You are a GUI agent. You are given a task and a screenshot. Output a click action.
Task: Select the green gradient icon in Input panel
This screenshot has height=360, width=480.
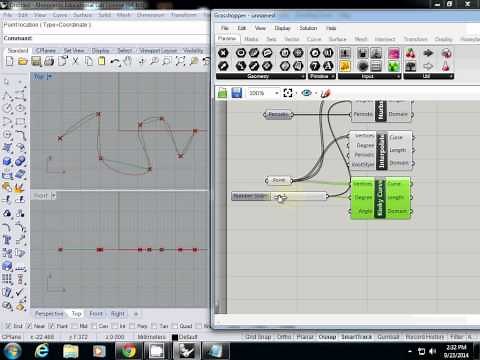[x=394, y=66]
